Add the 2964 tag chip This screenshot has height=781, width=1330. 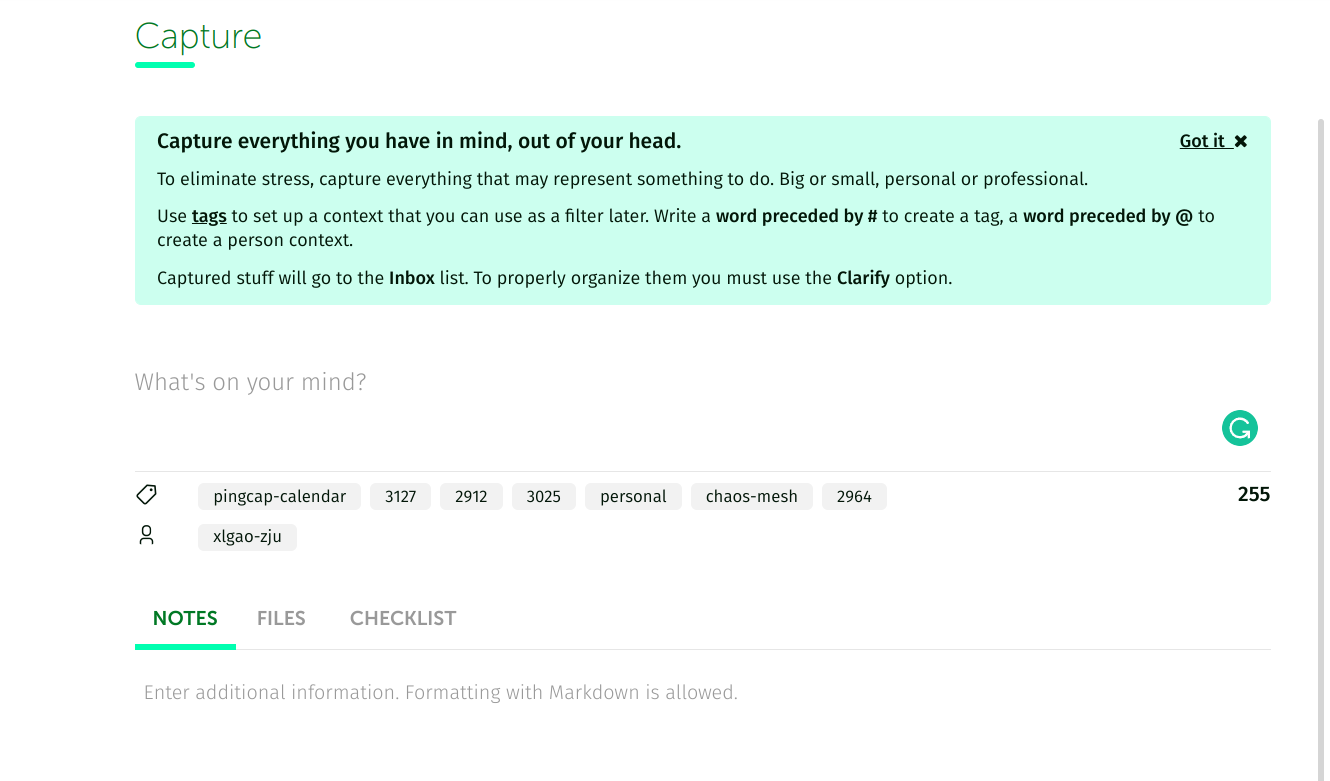[x=854, y=496]
